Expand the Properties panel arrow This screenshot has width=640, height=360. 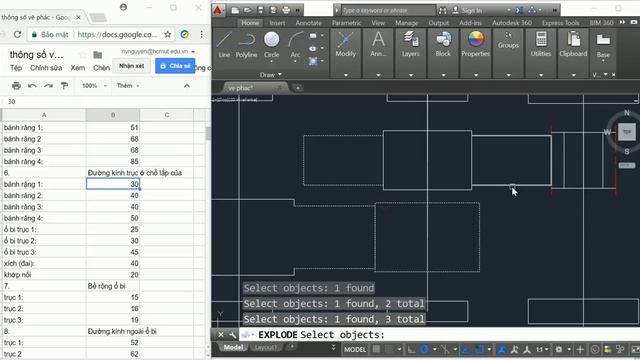coord(476,75)
